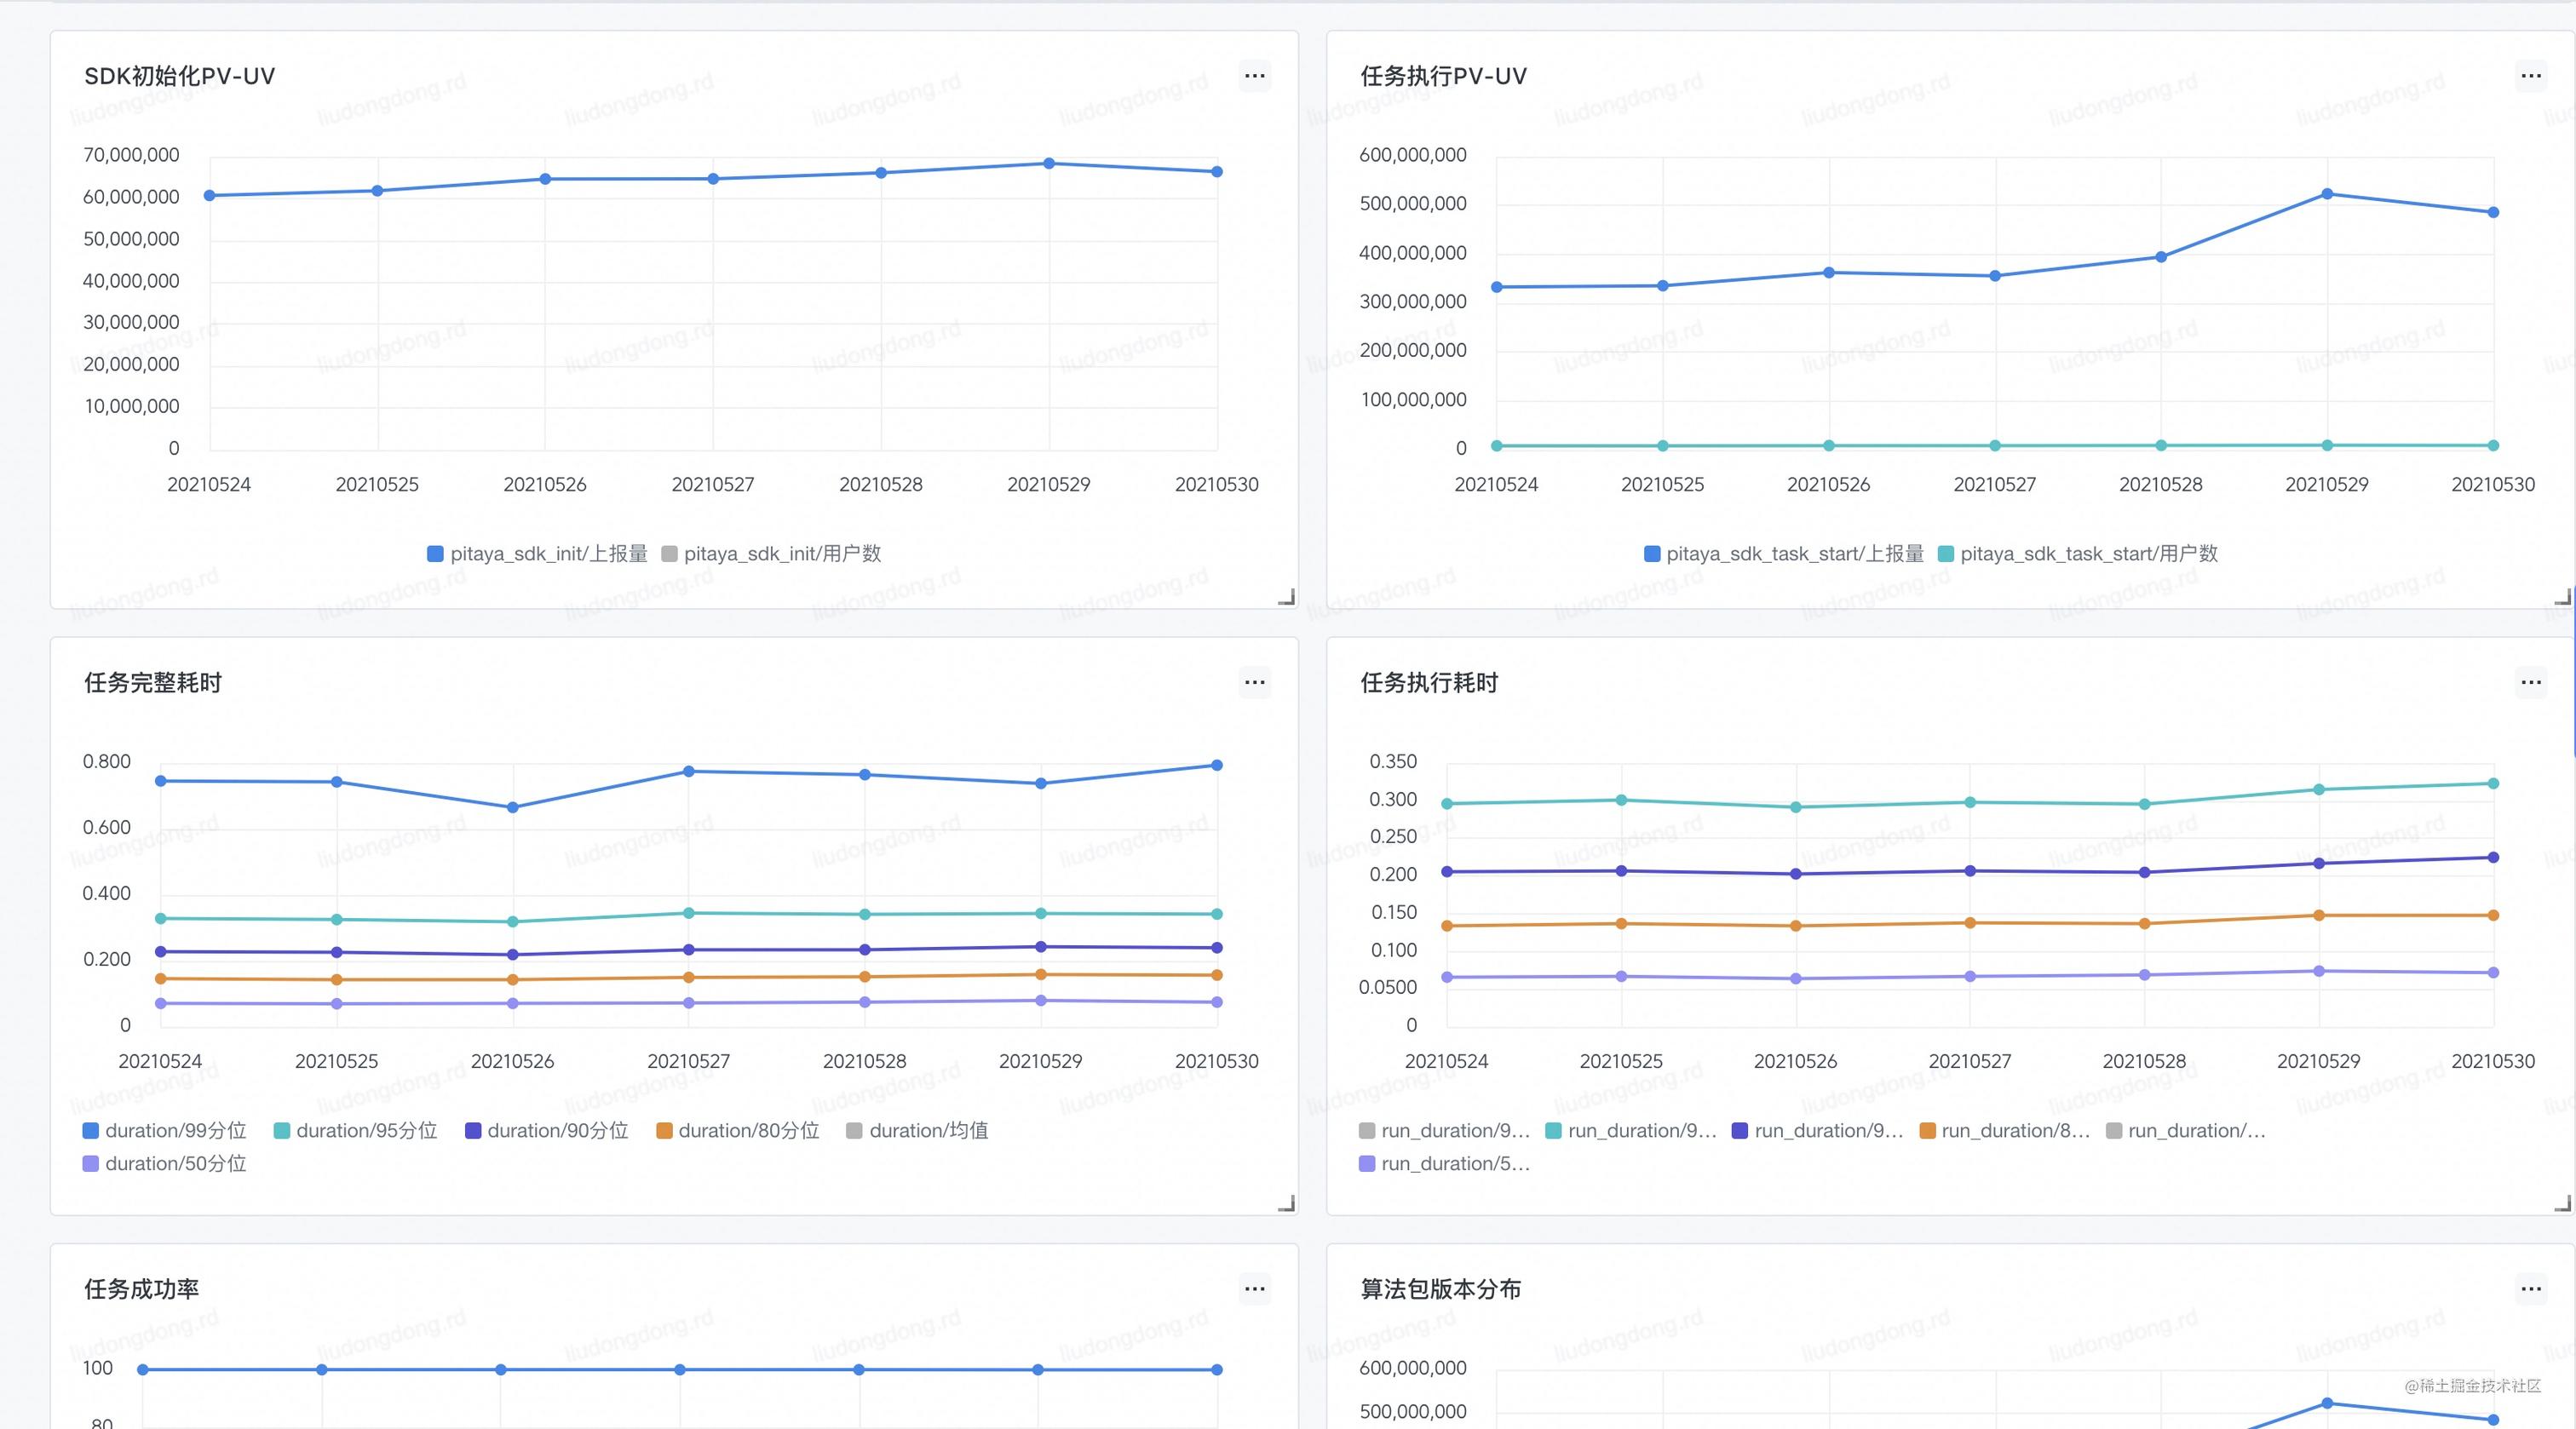Toggle the pitaya_sdk_task_start/上报量 legend series

coord(1784,554)
